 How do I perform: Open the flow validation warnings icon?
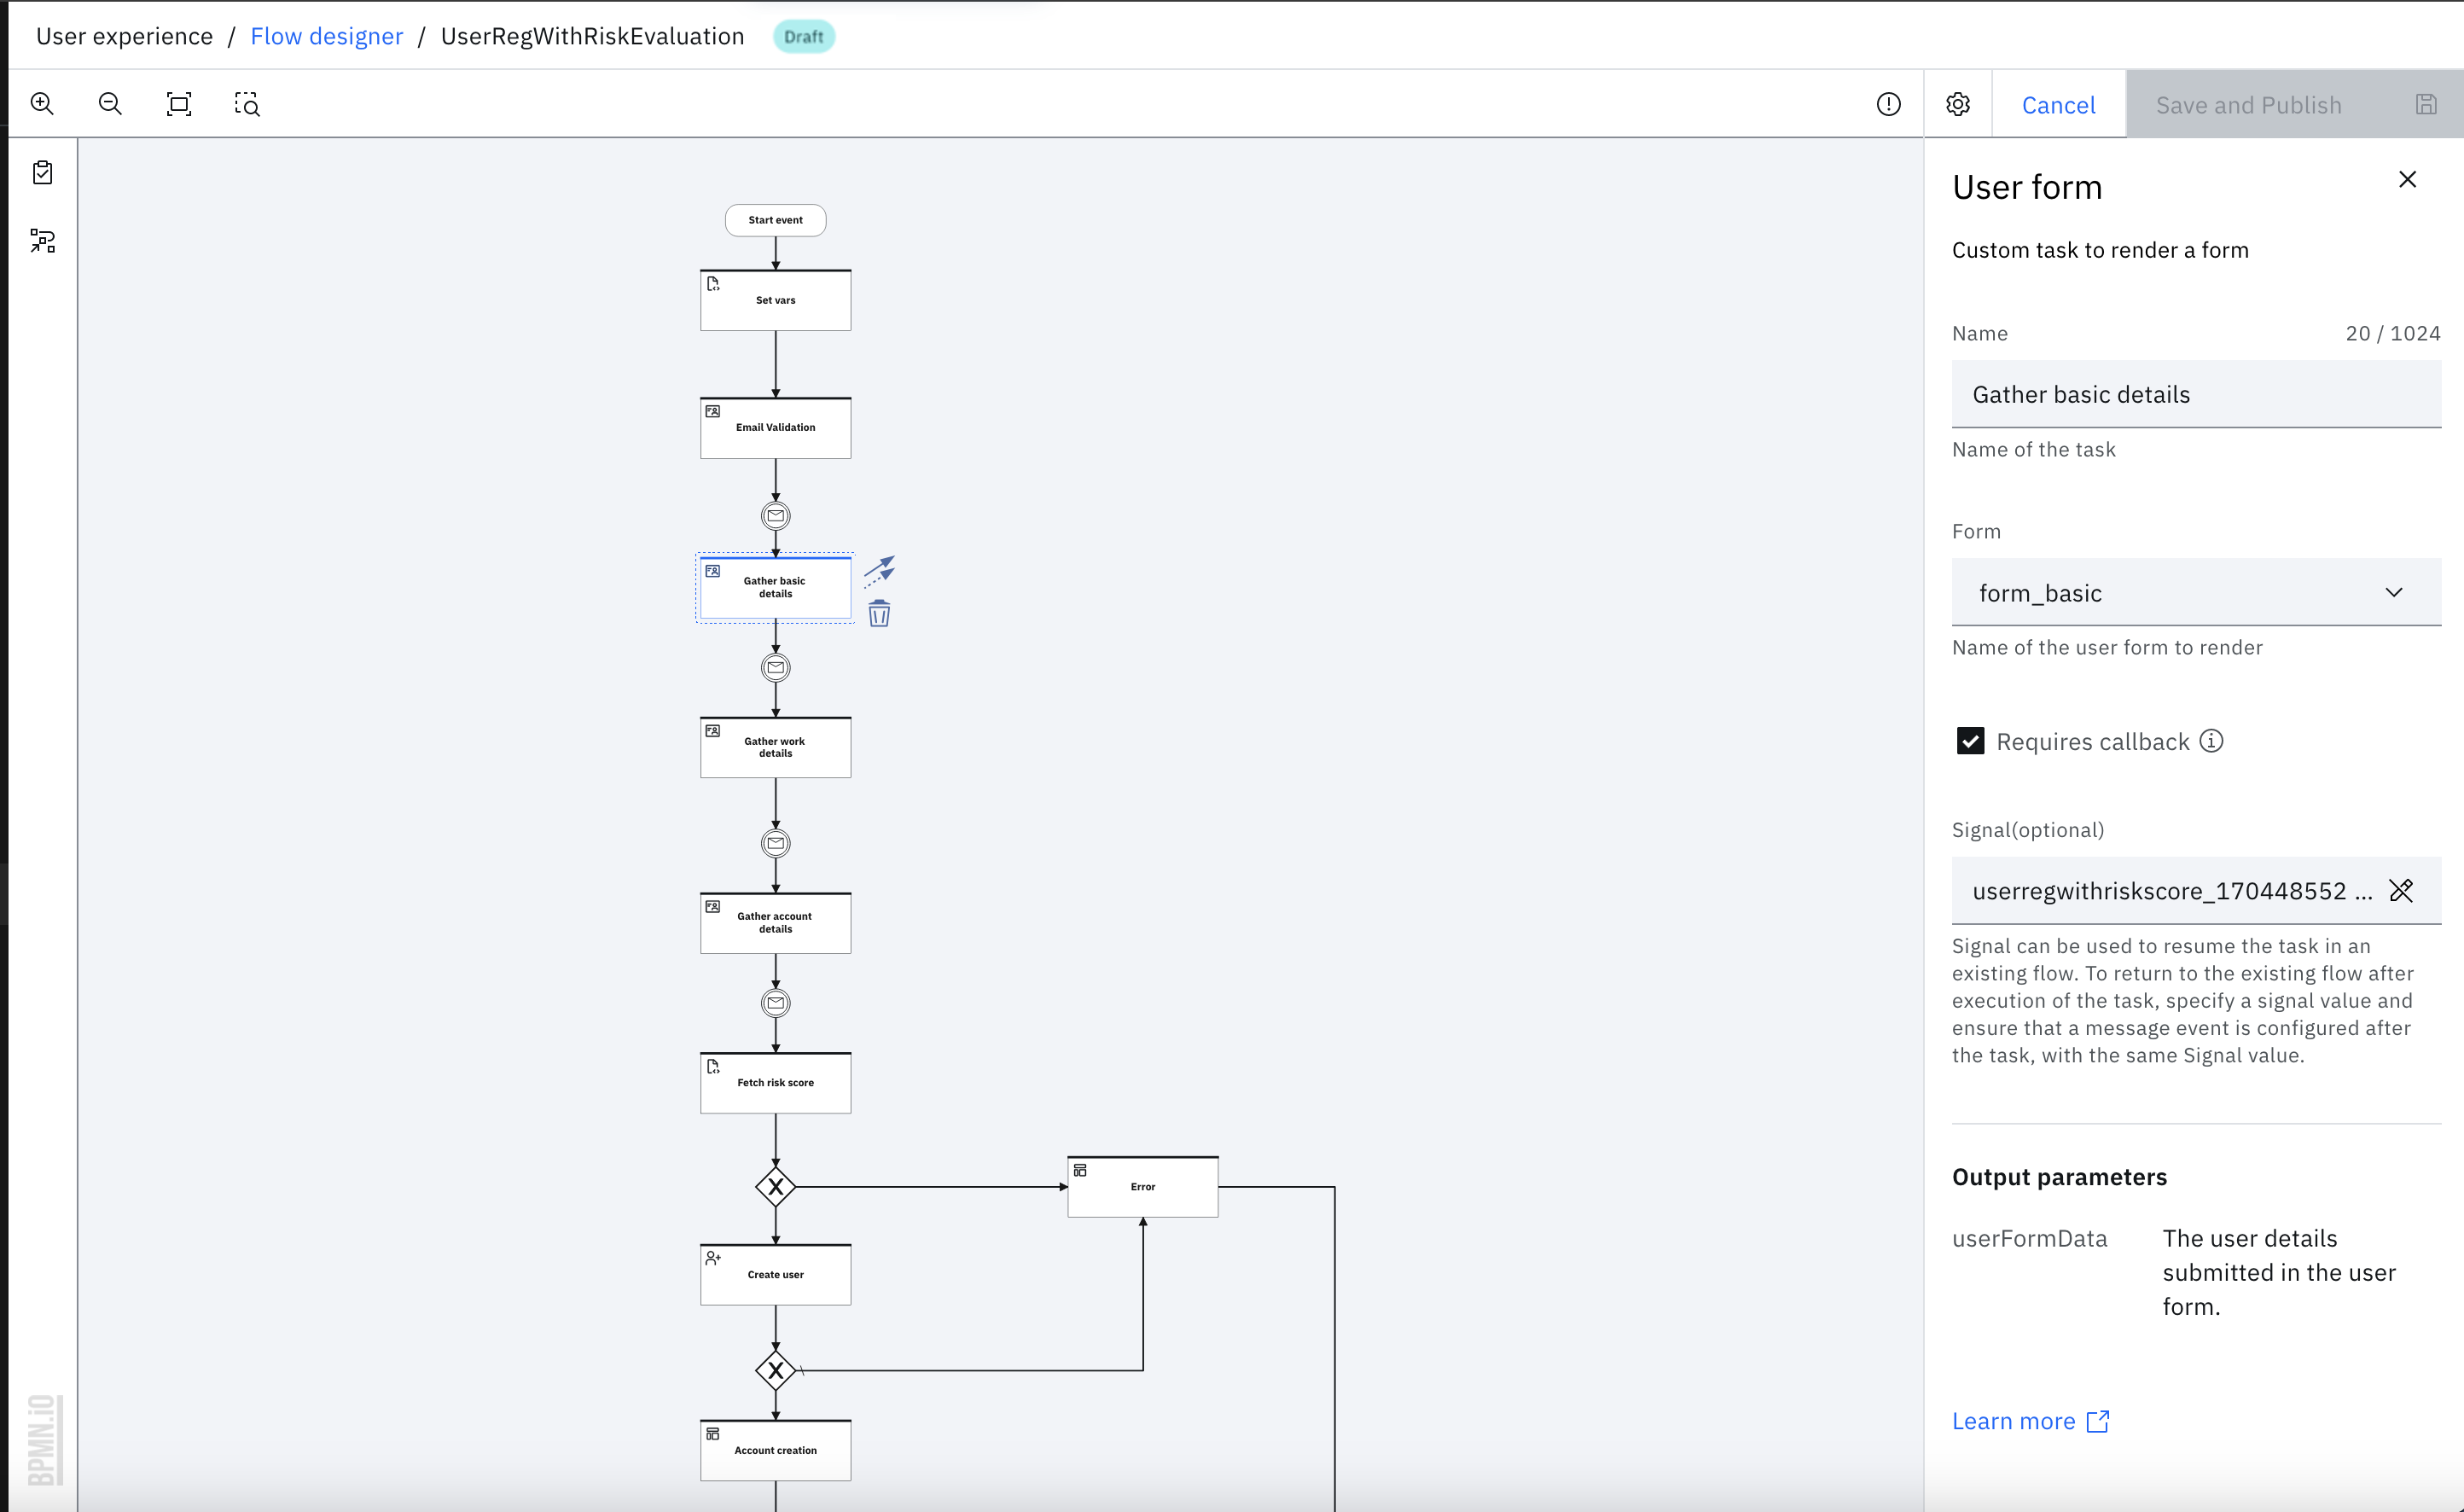pos(1888,104)
